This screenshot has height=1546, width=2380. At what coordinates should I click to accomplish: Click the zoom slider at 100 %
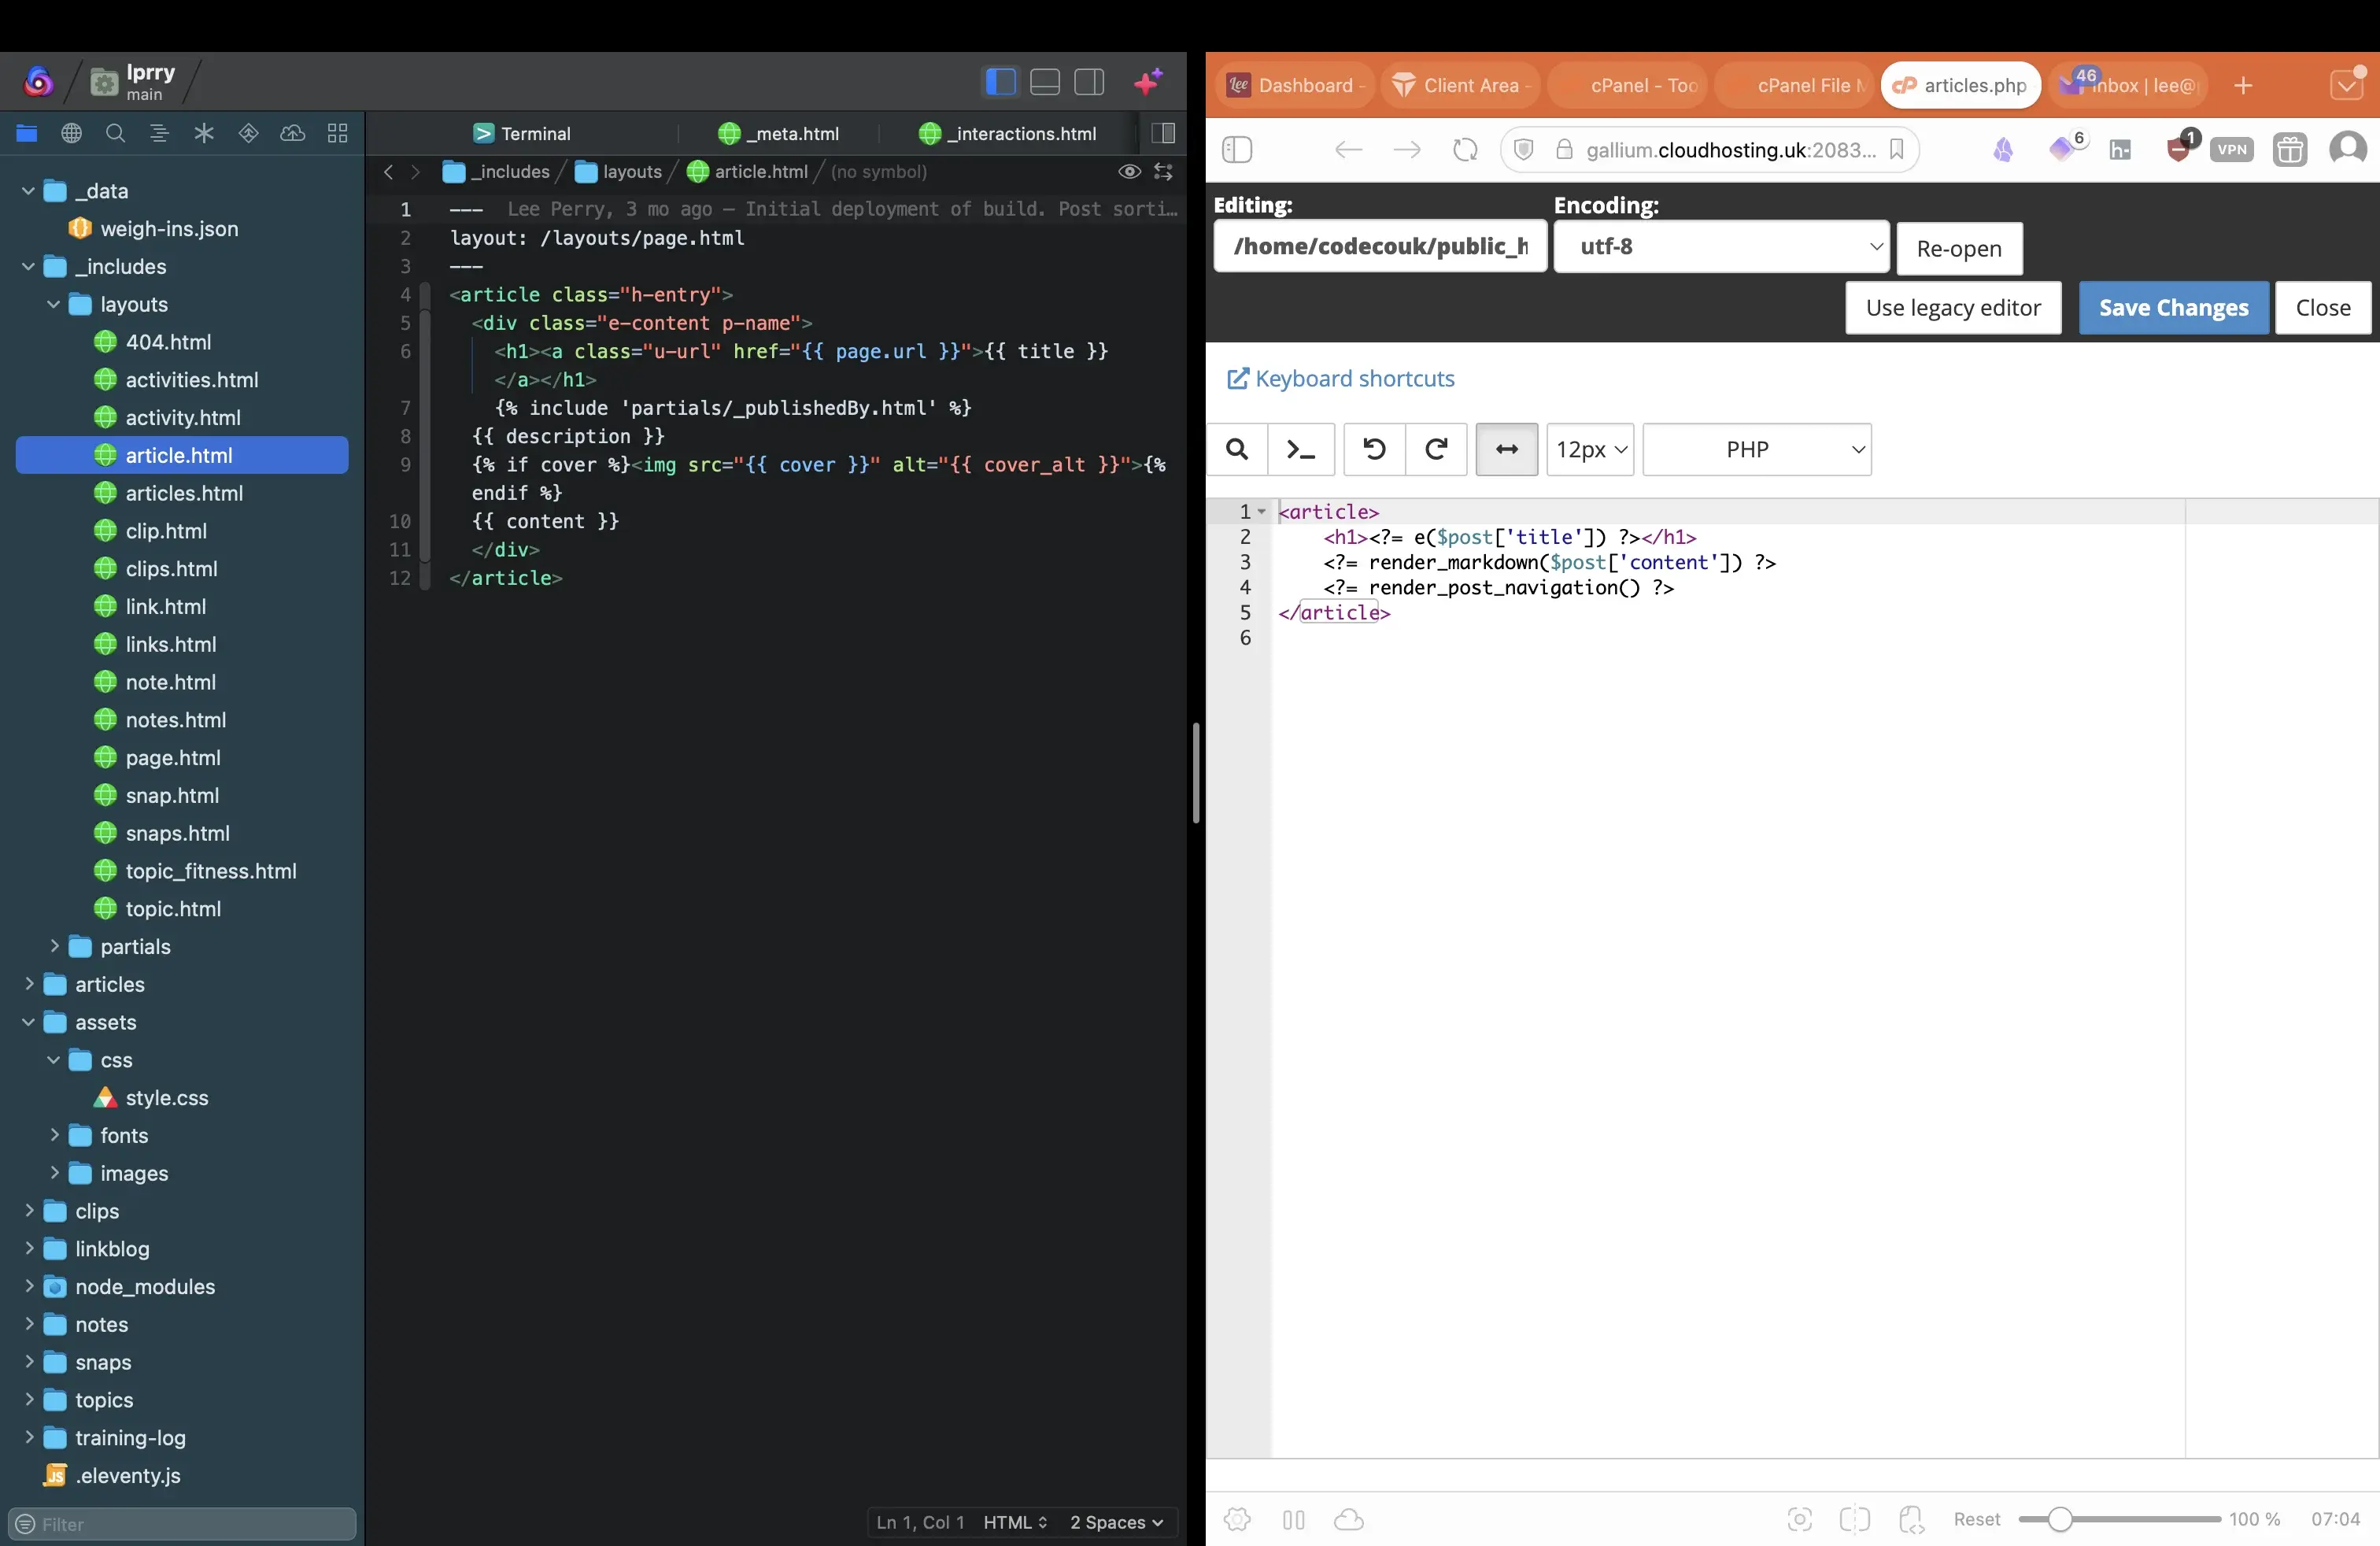click(2060, 1519)
